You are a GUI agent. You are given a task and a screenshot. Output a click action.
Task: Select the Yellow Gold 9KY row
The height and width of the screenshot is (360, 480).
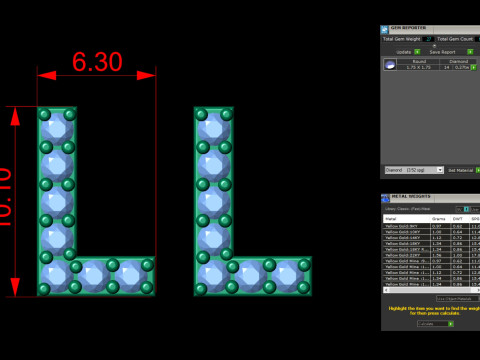click(432, 226)
